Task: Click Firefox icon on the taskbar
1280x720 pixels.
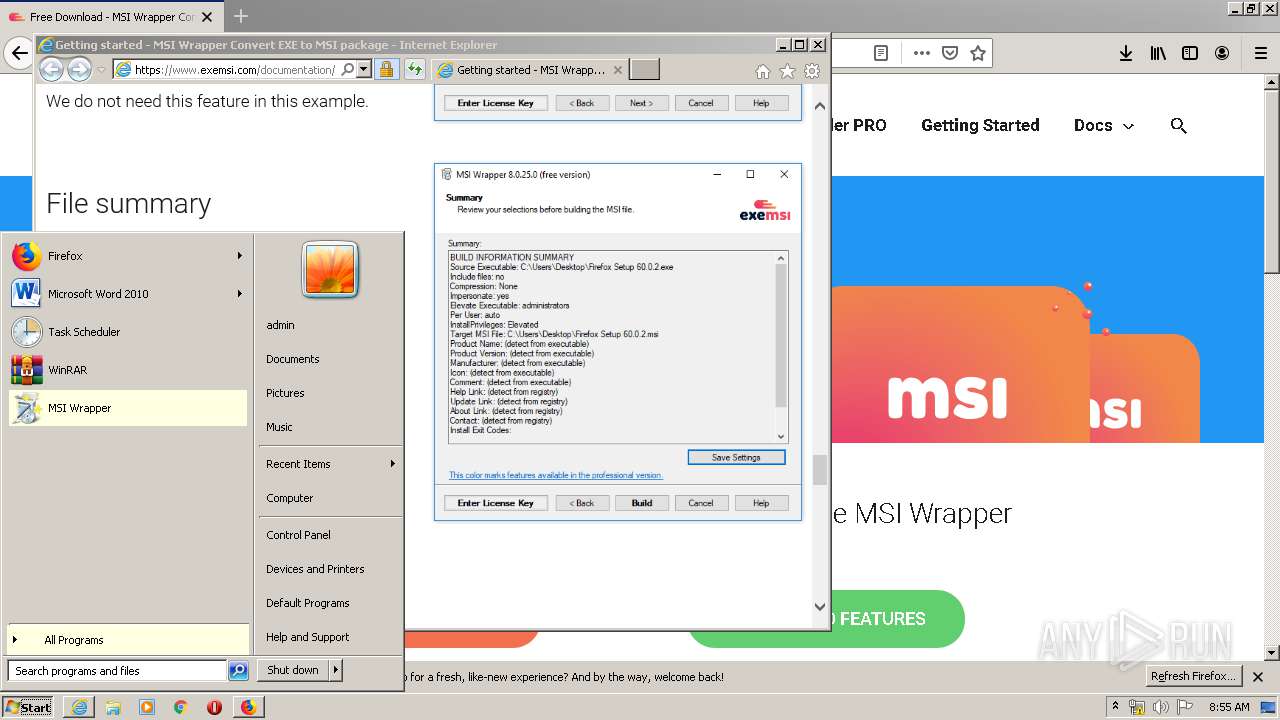Action: click(x=248, y=707)
